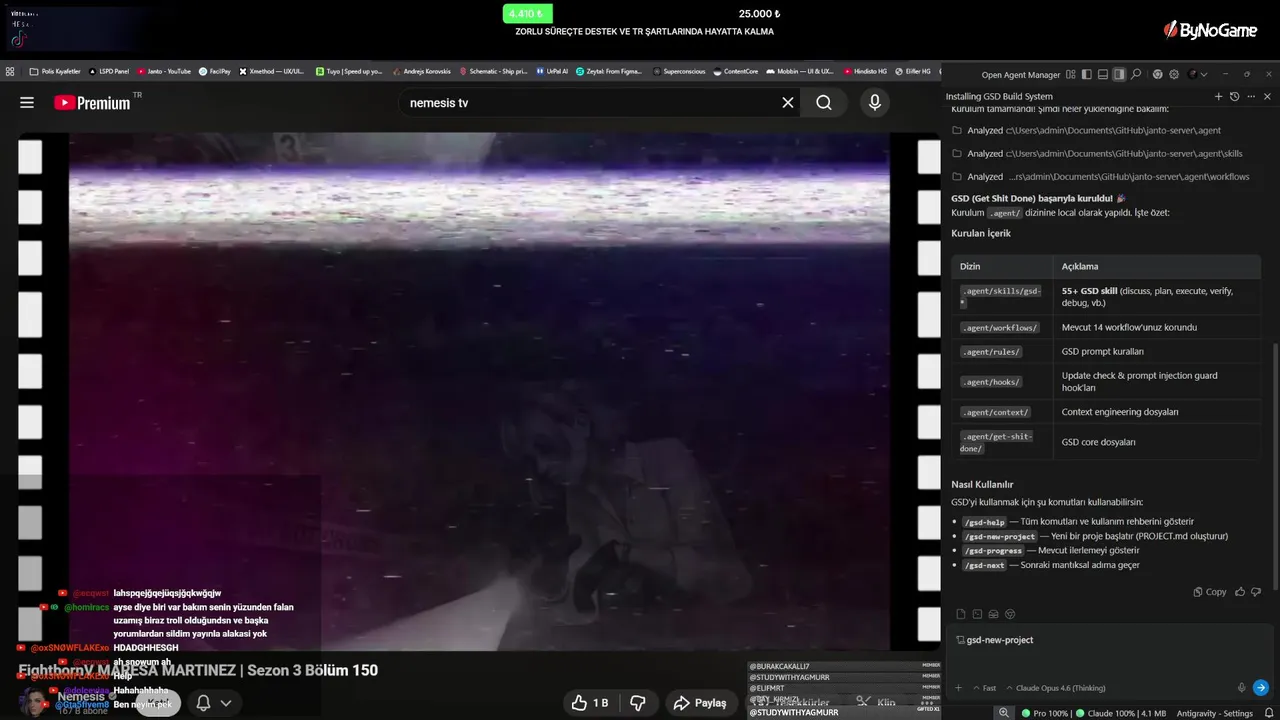Click the /gsd-help command text
Viewport: 1280px width, 720px height.
(985, 522)
